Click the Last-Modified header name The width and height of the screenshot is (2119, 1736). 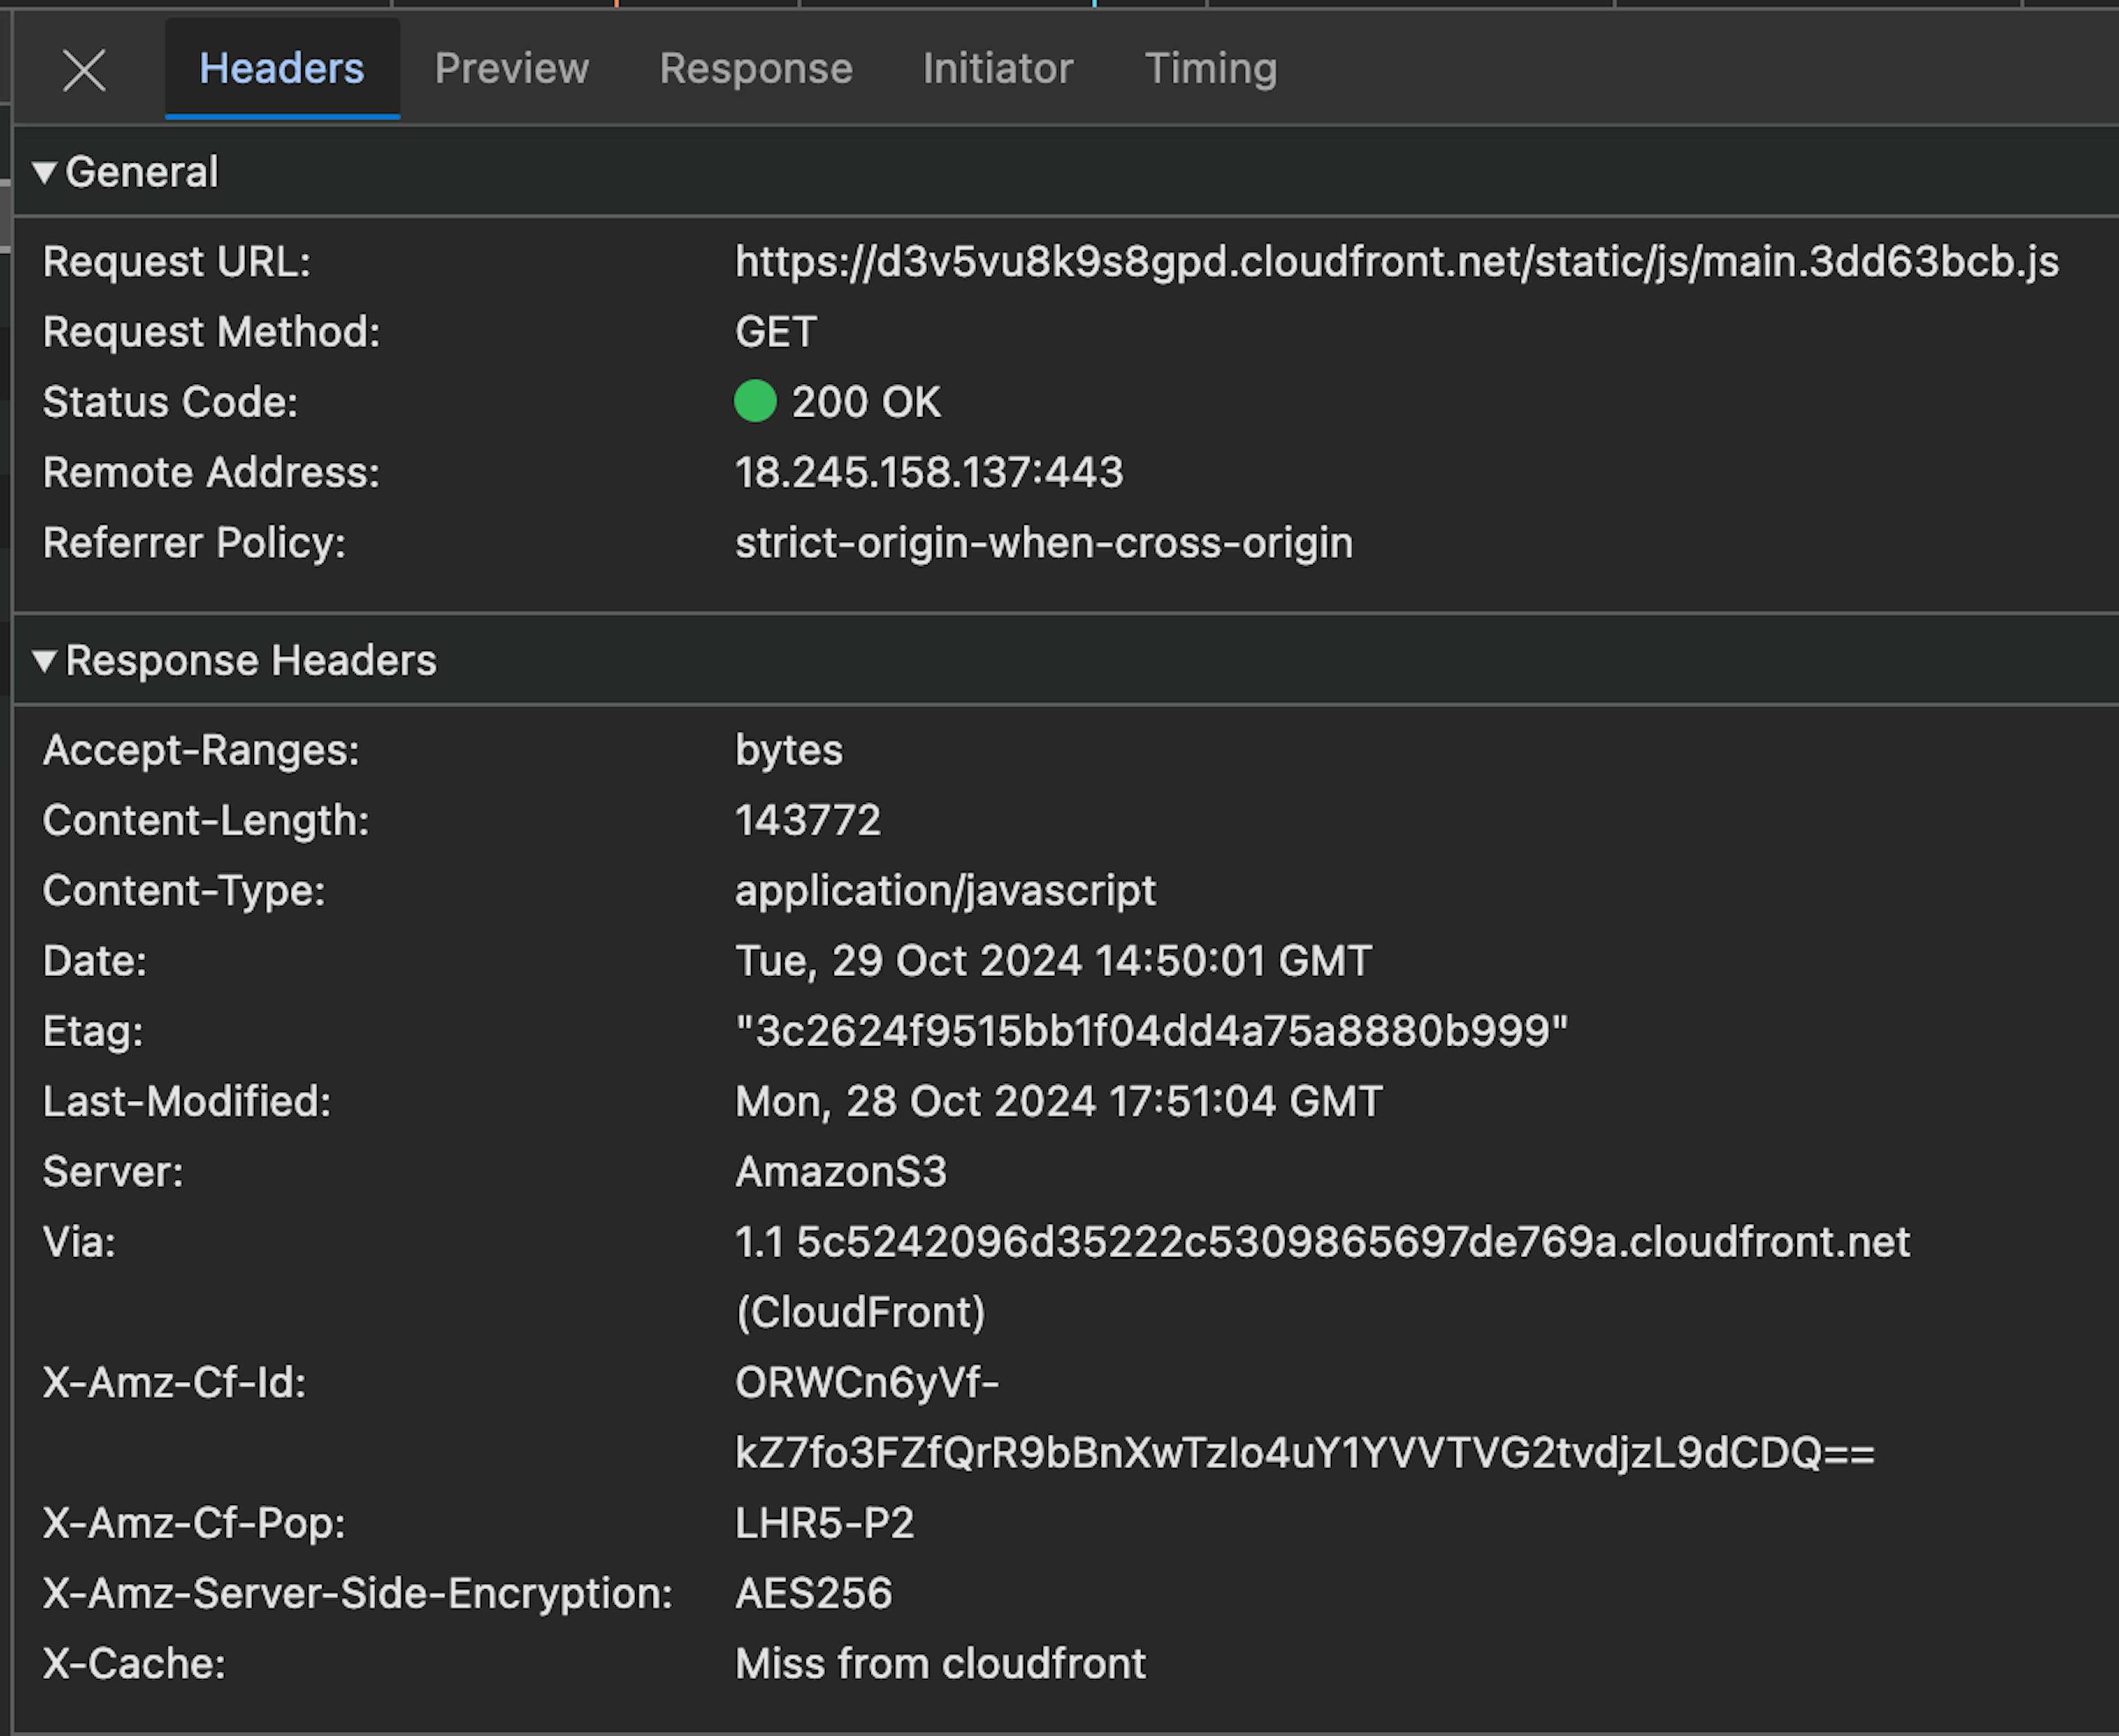[187, 1101]
